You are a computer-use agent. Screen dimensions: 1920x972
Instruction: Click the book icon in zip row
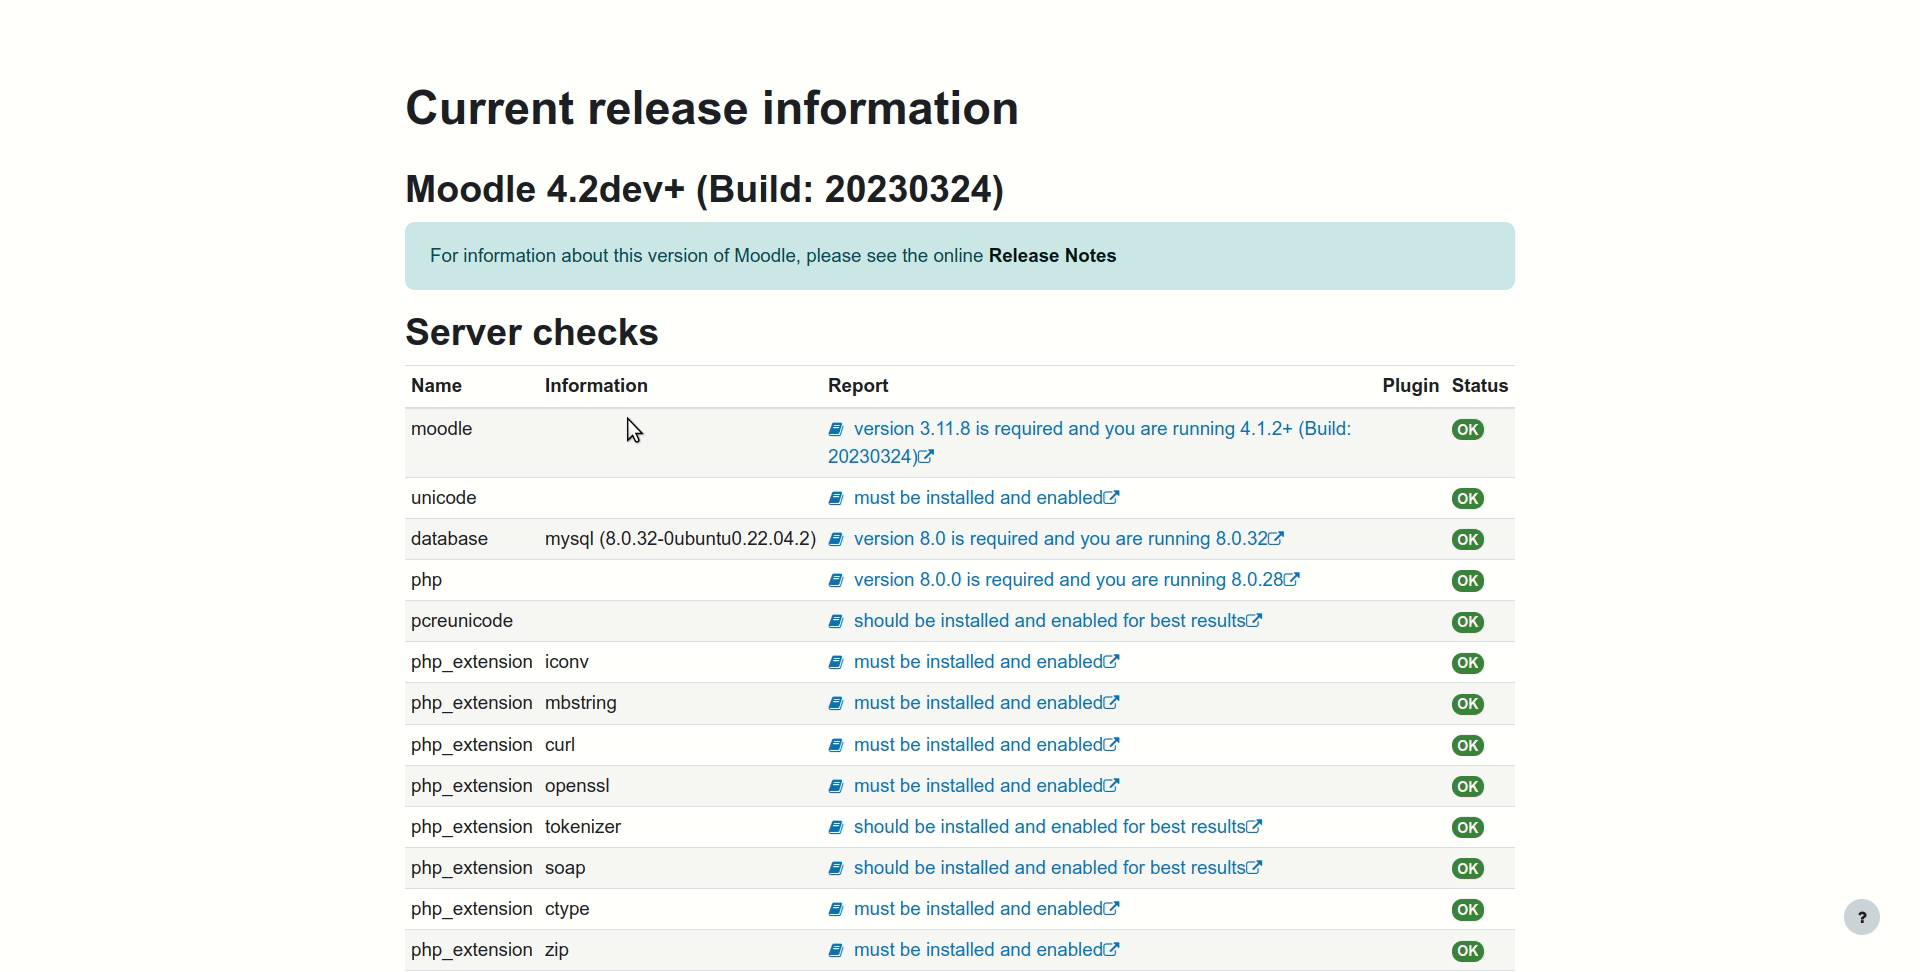[836, 951]
